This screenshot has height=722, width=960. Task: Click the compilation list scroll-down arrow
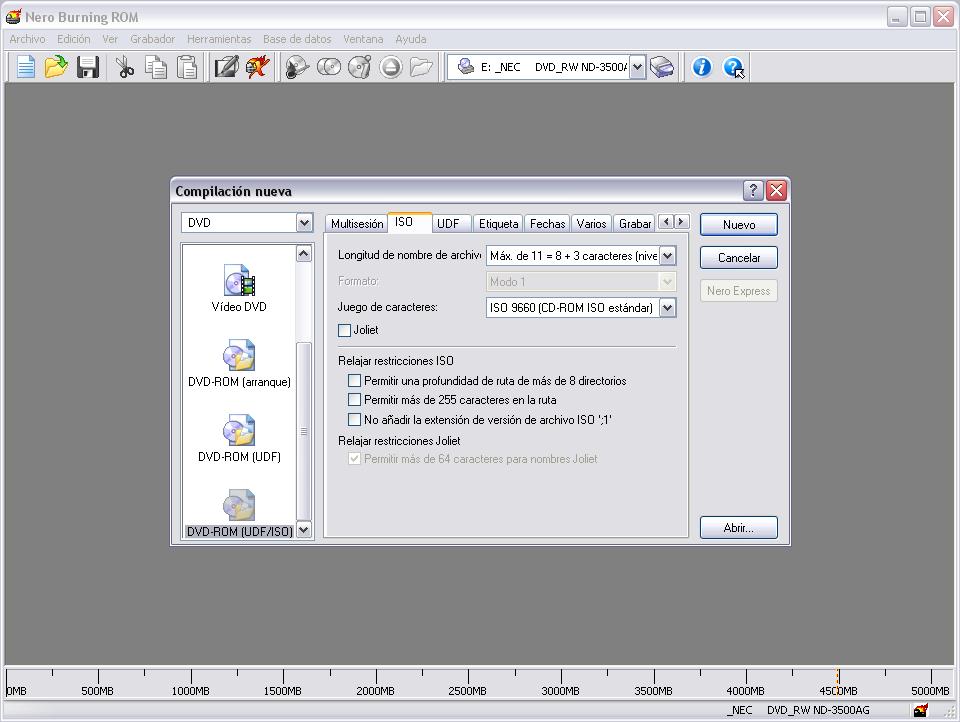(x=304, y=530)
